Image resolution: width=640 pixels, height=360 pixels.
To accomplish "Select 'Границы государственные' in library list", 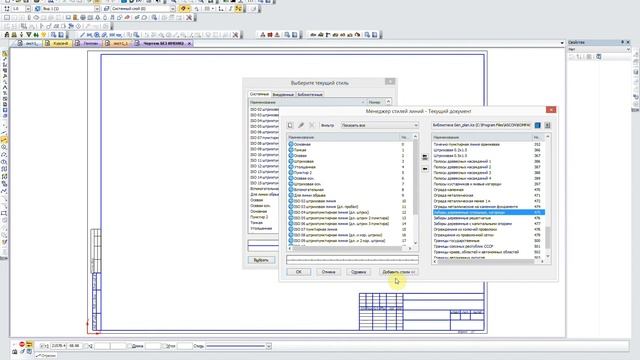I will click(x=456, y=241).
